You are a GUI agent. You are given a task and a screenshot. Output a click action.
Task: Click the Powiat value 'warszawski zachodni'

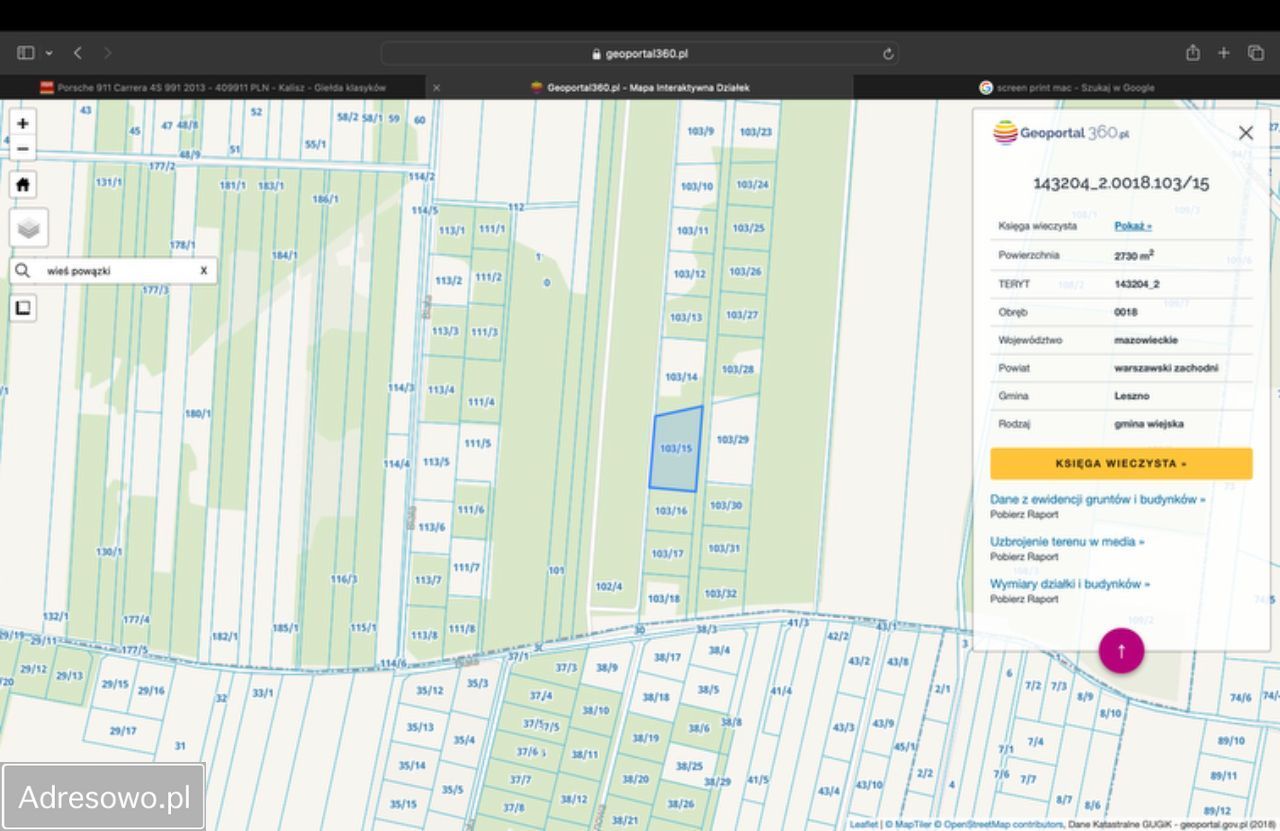tap(1166, 368)
